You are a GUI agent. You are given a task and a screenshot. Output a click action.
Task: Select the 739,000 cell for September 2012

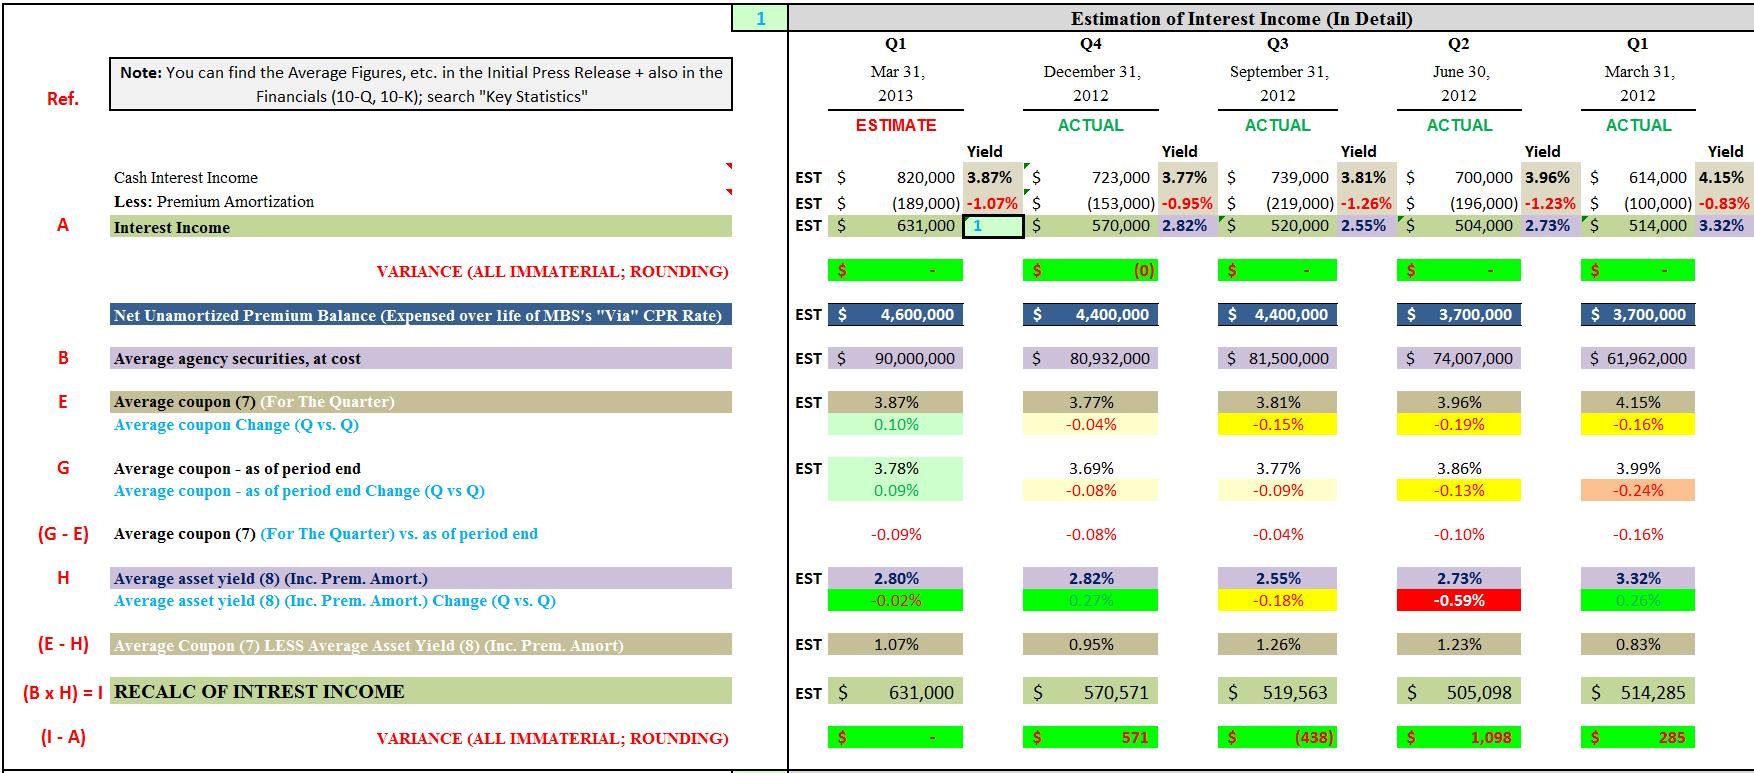tap(1278, 177)
